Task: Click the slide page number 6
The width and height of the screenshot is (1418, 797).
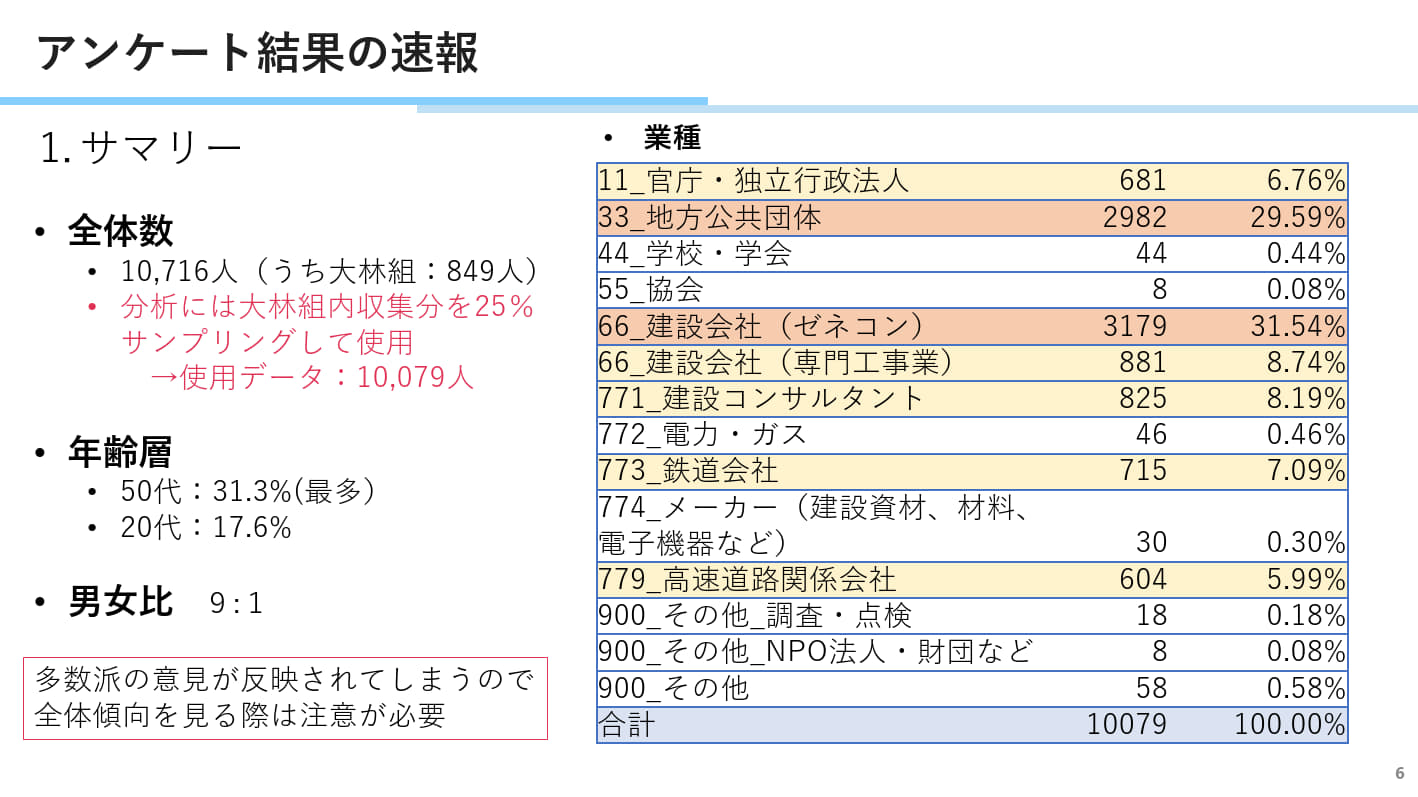Action: click(x=1400, y=773)
